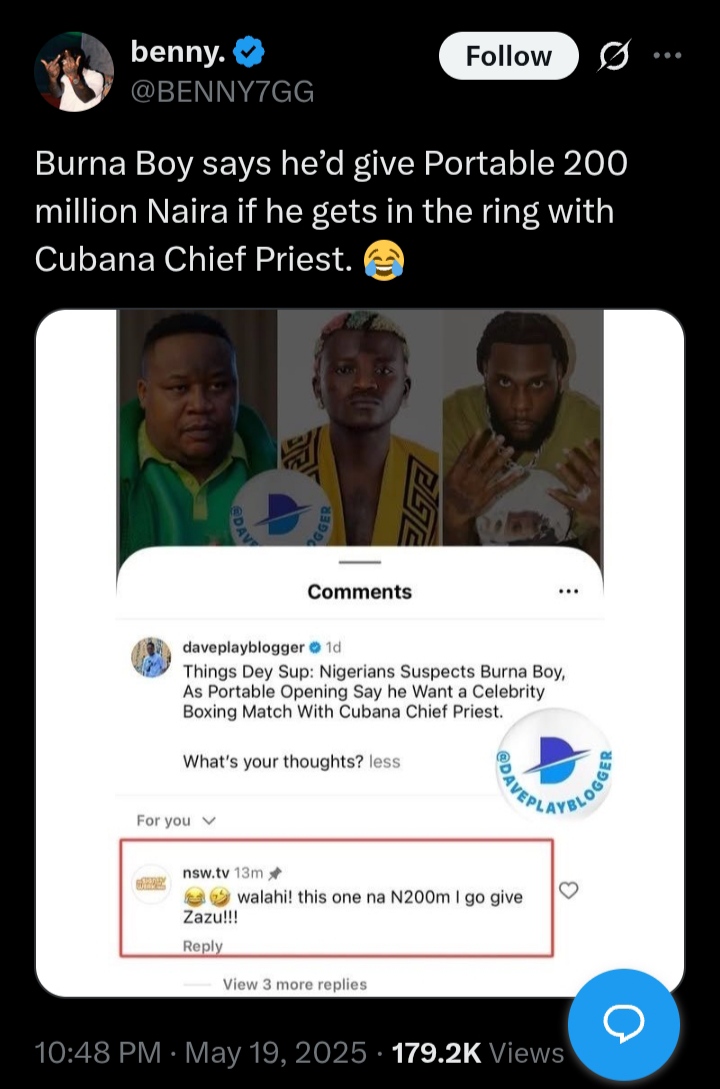Viewport: 720px width, 1089px height.
Task: Click the blue verified badge beside benny
Action: click(250, 50)
